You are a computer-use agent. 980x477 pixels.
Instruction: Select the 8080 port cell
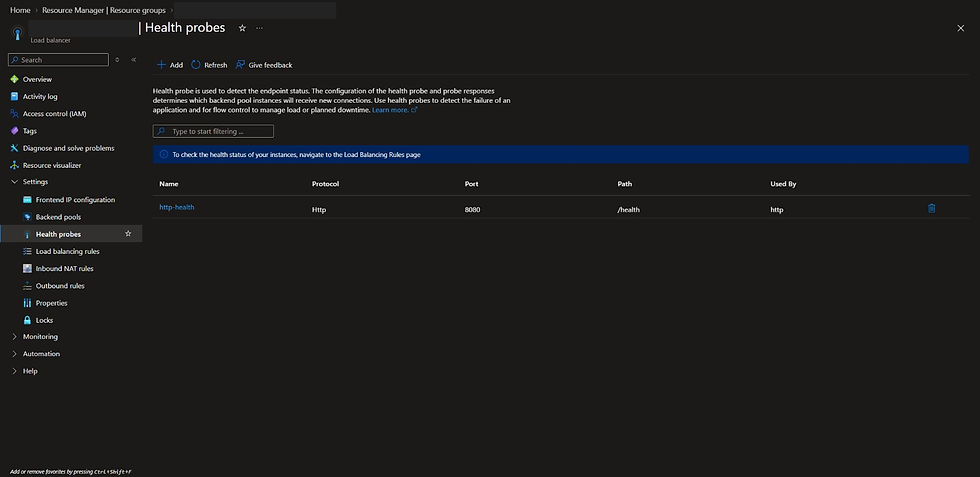pos(472,209)
